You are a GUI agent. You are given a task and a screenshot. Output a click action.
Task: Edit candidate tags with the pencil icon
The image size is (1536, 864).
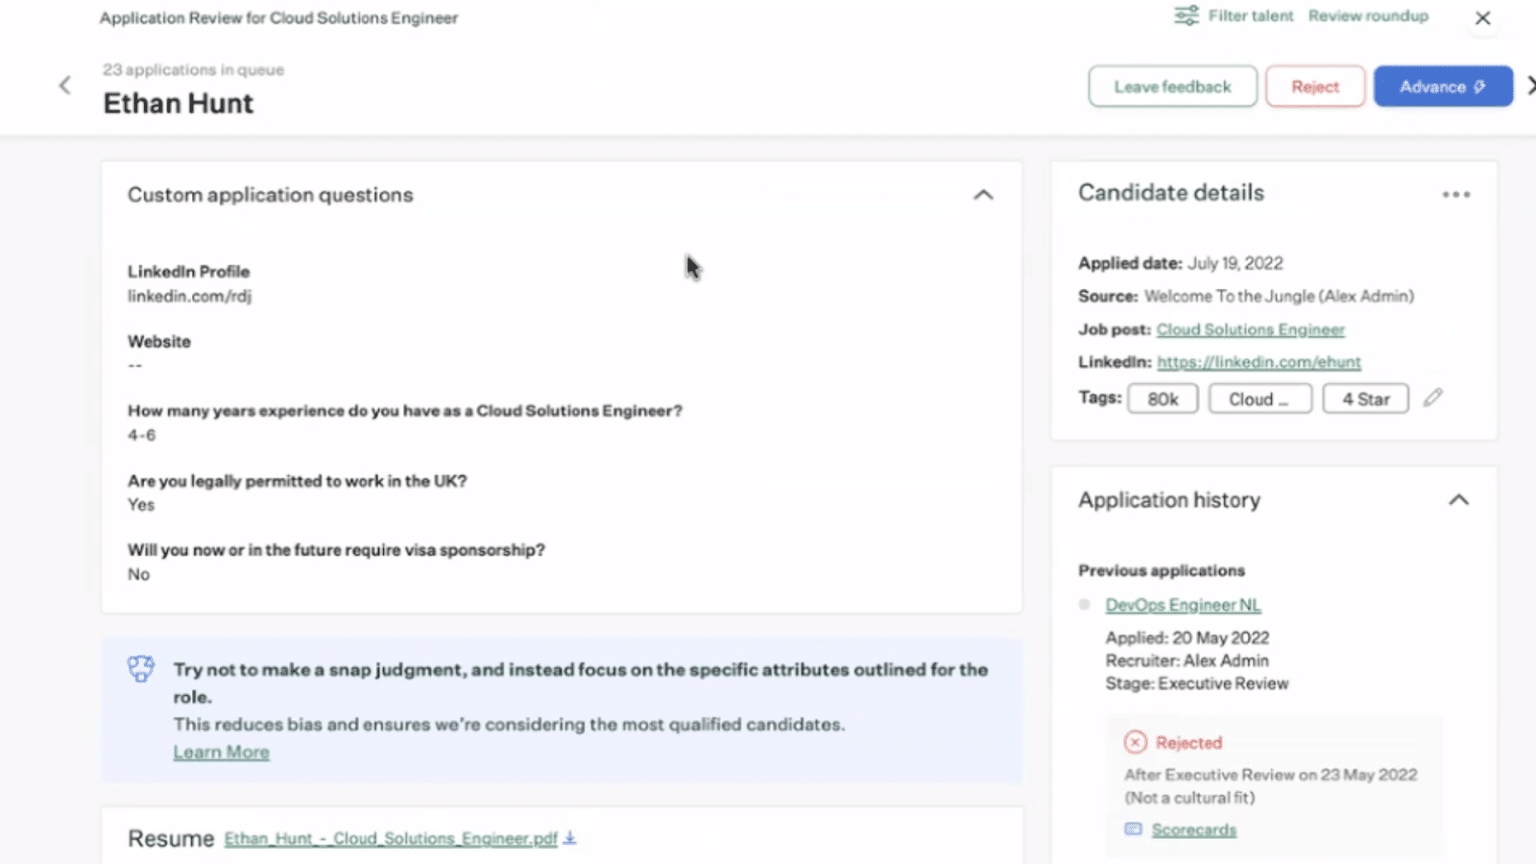[1433, 398]
